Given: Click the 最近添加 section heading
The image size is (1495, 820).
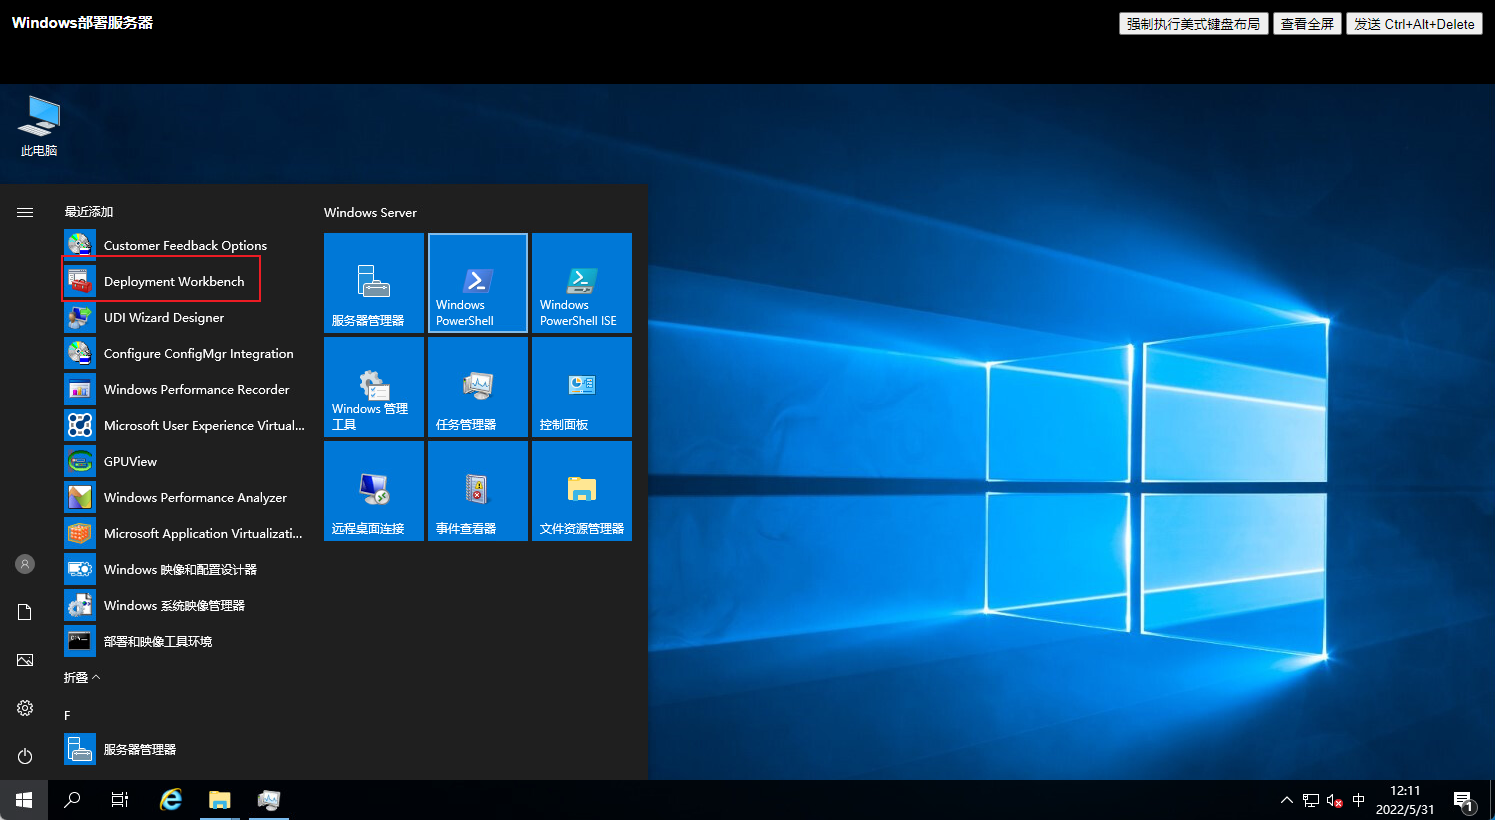Looking at the screenshot, I should [x=89, y=211].
